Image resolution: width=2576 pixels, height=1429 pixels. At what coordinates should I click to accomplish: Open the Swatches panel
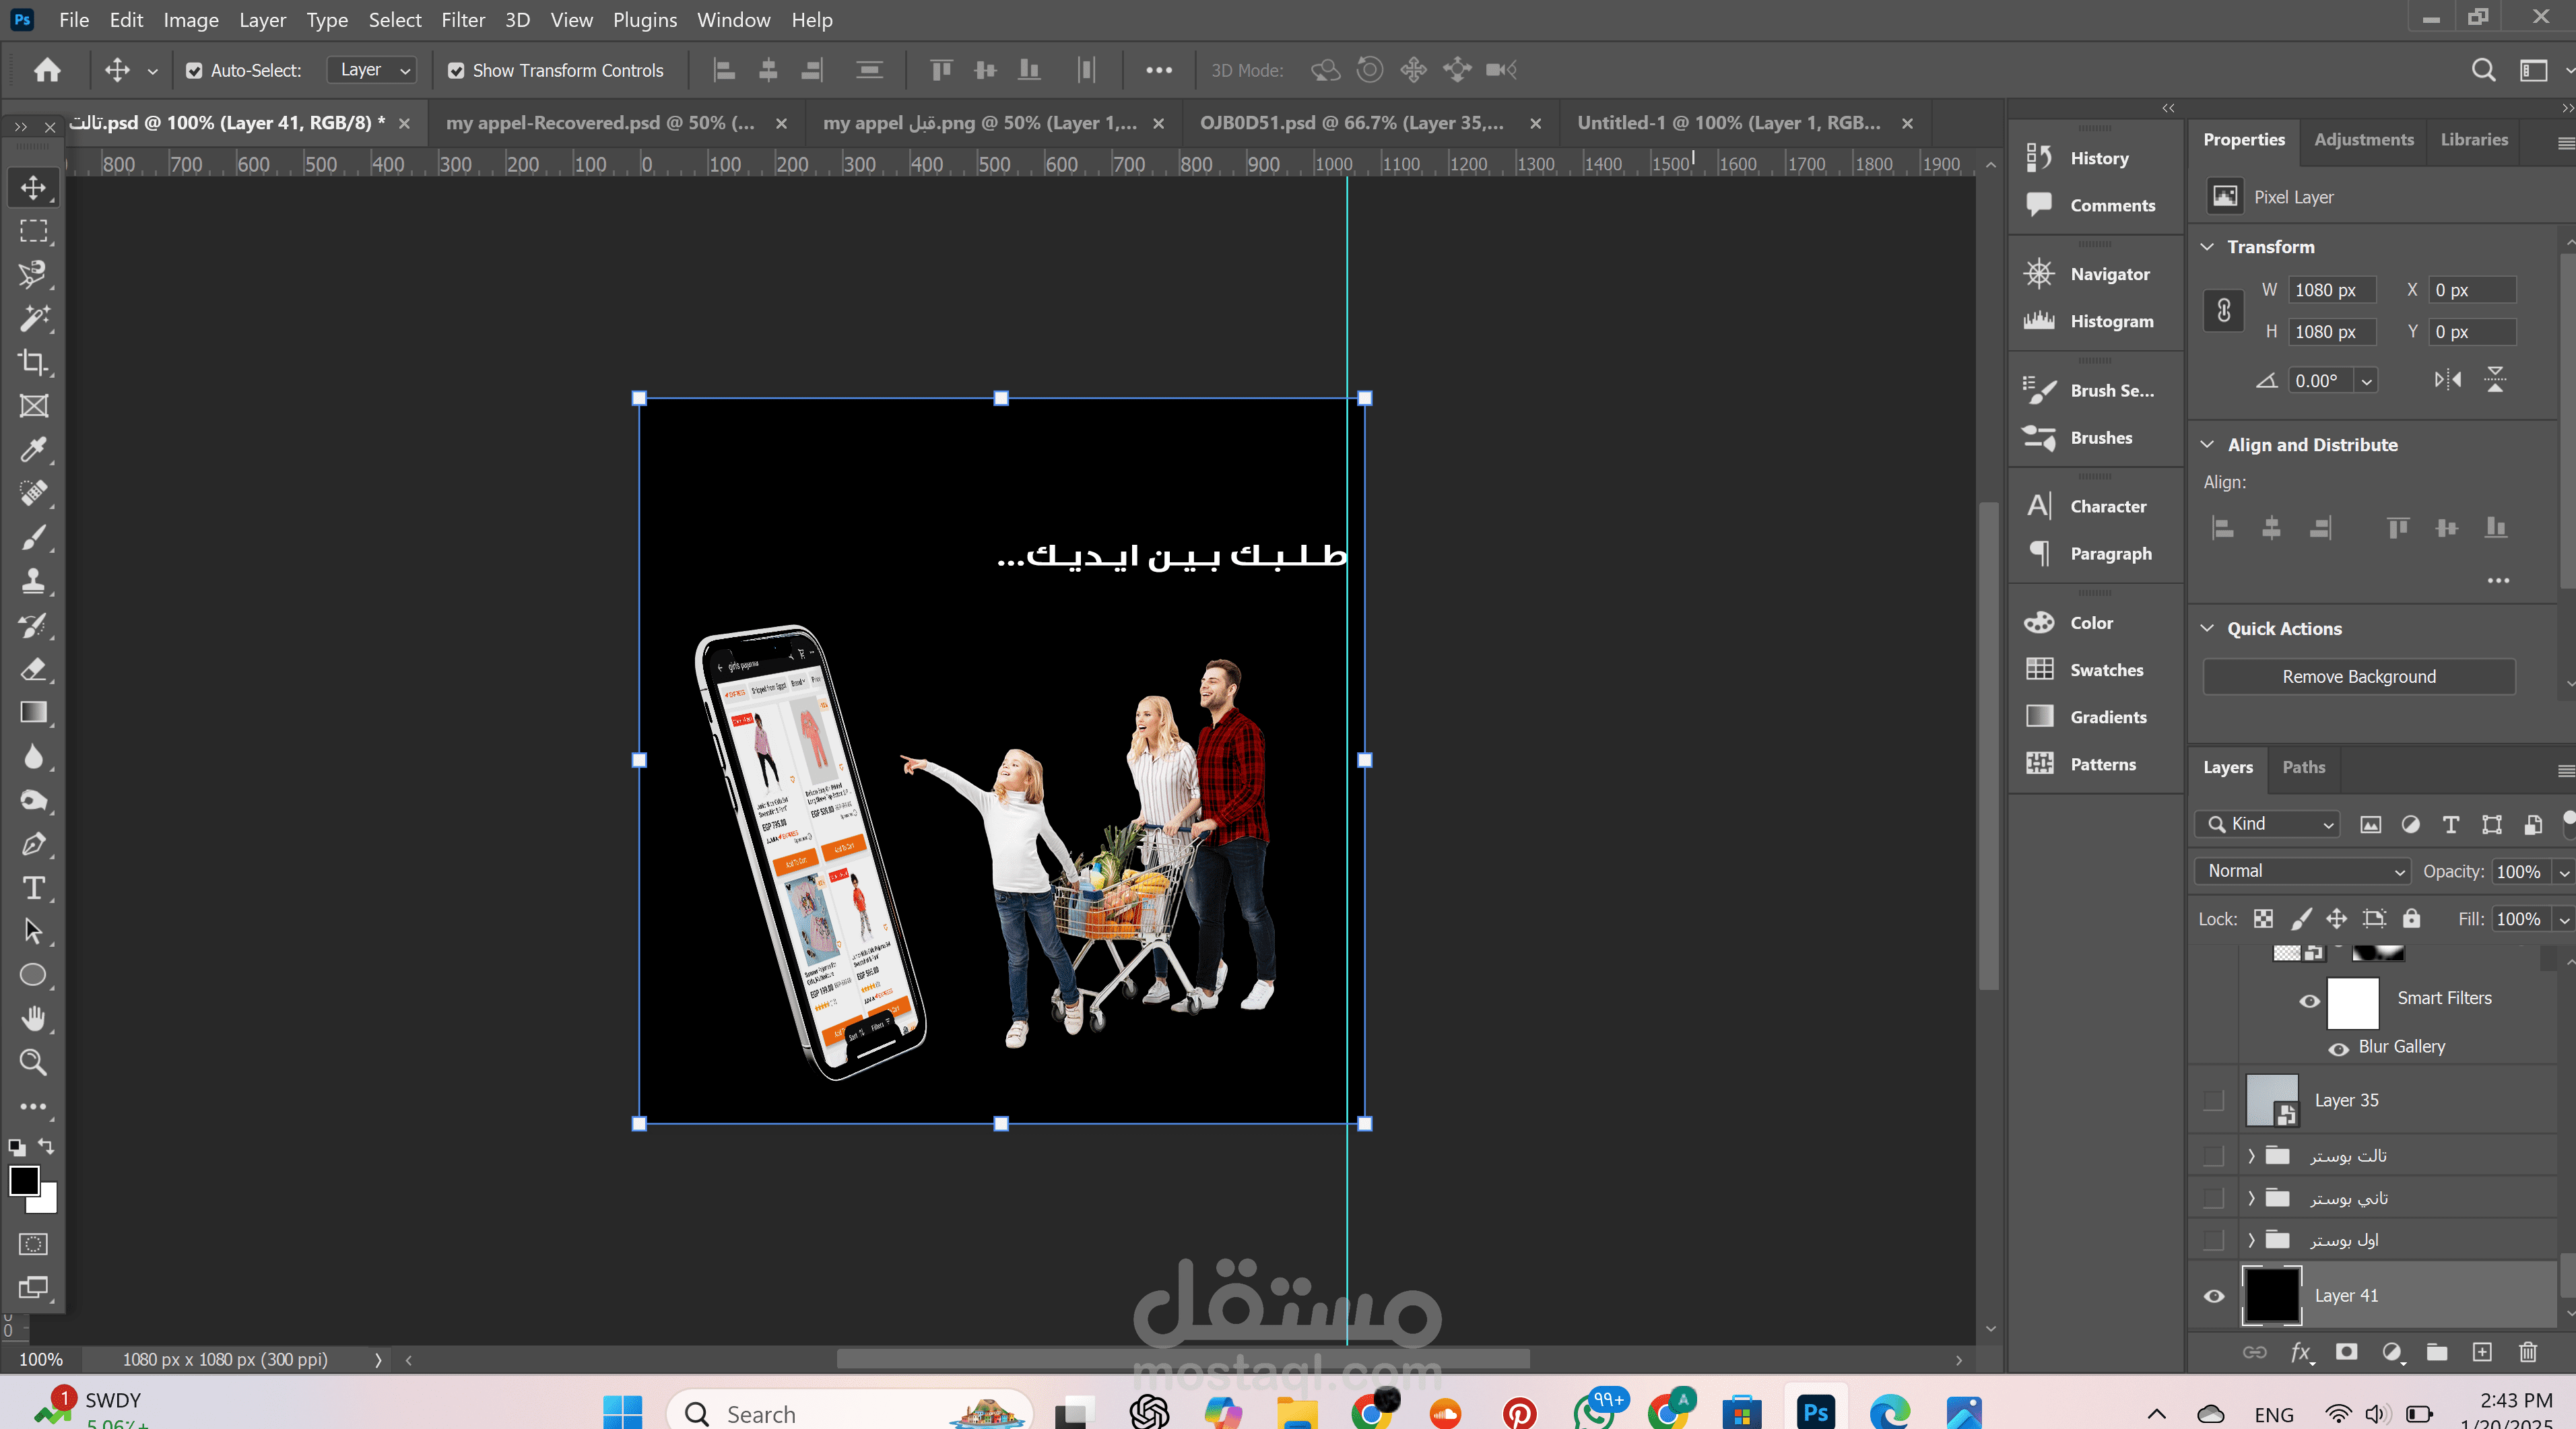[x=2094, y=670]
